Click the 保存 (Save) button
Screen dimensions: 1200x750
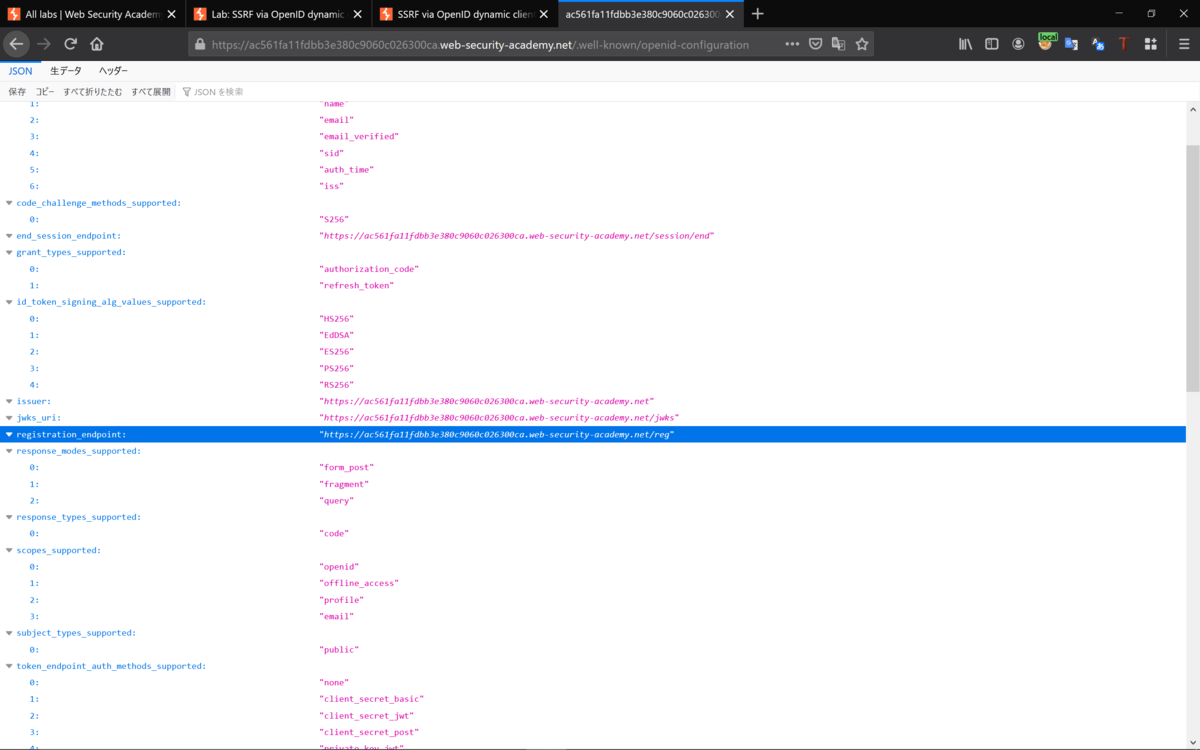17,91
